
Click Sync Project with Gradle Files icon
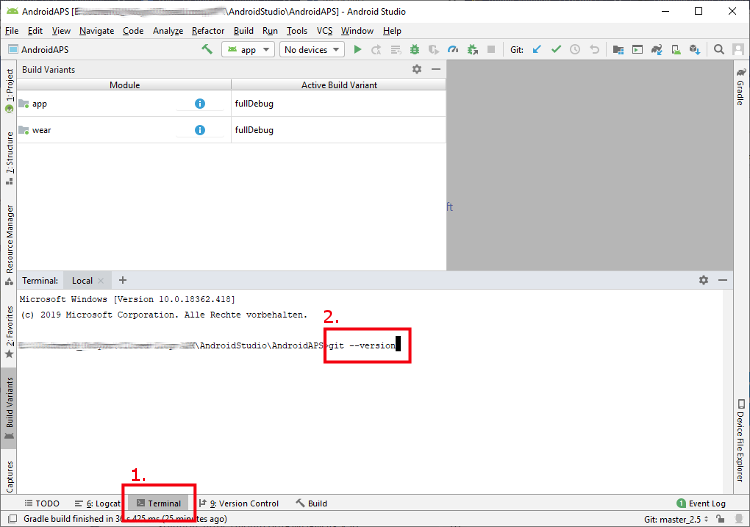click(x=657, y=49)
